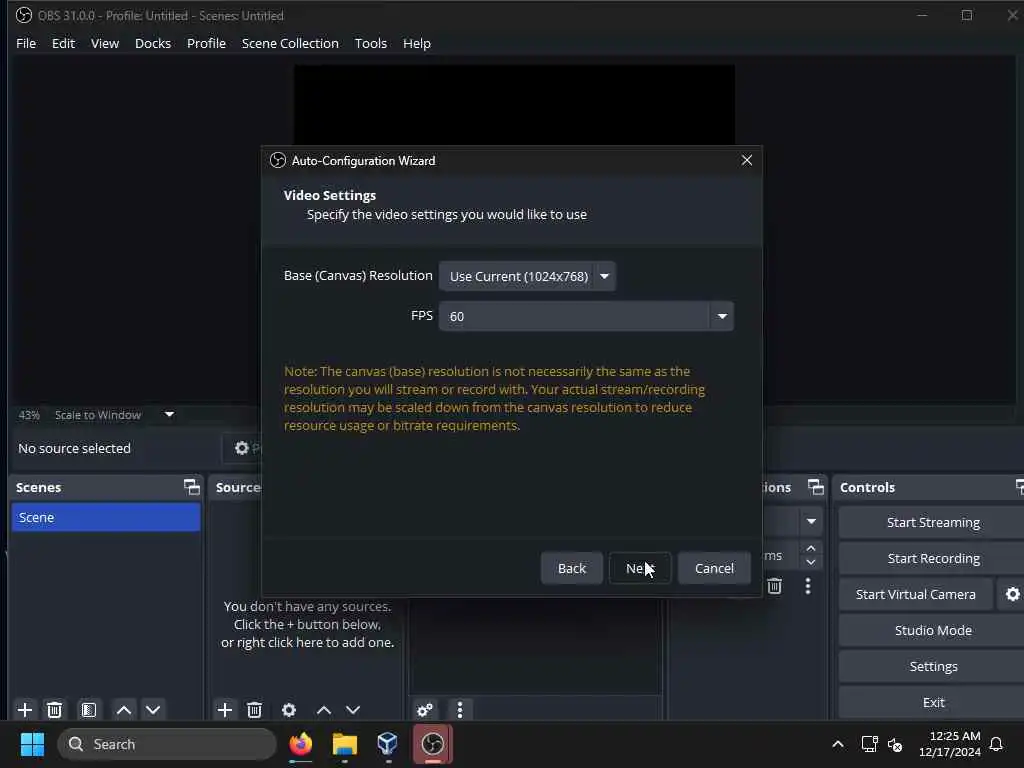Click Back in the wizard
Image resolution: width=1024 pixels, height=768 pixels.
coord(571,568)
